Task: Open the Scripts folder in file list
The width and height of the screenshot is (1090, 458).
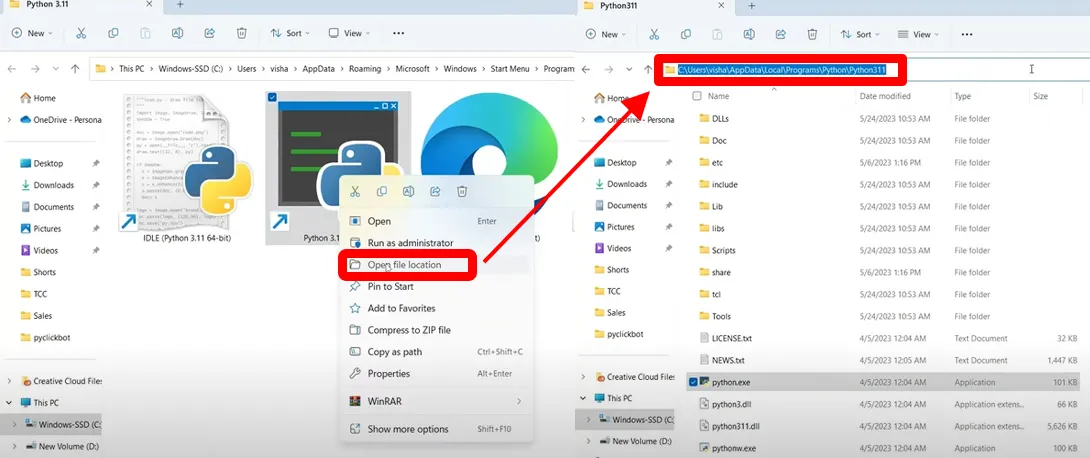Action: (x=723, y=250)
